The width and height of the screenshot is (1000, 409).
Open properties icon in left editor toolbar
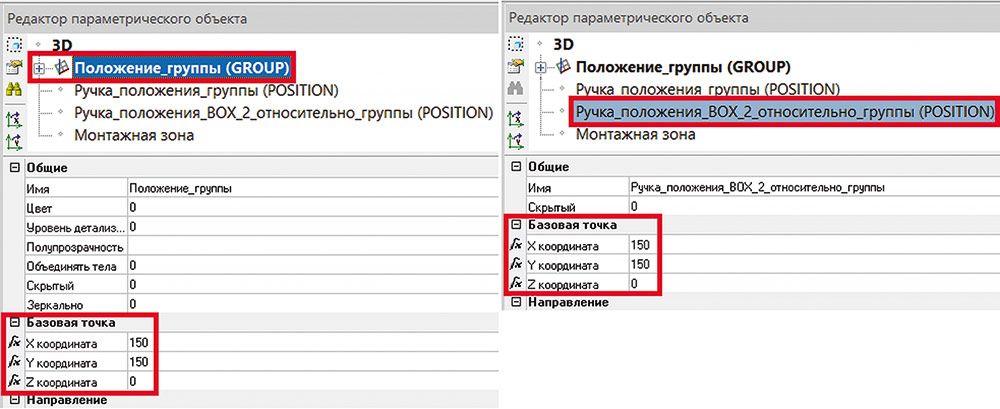pyautogui.click(x=14, y=67)
